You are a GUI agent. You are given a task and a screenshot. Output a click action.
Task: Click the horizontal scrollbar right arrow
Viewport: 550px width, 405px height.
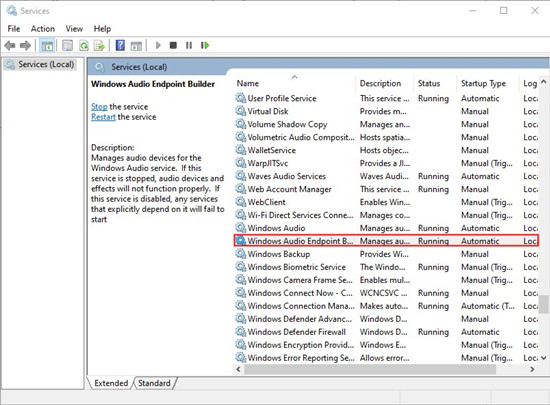tap(532, 369)
